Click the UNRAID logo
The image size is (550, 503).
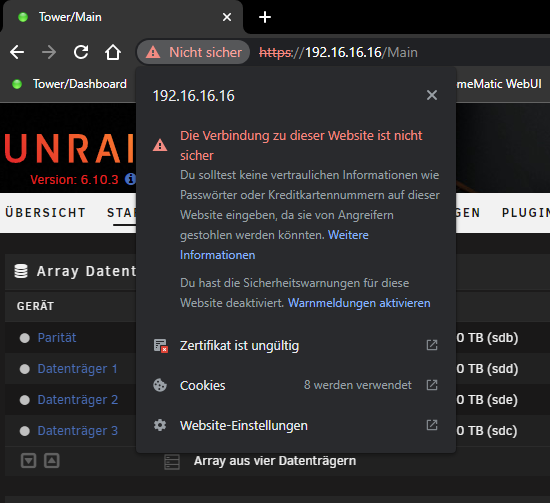pyautogui.click(x=69, y=149)
